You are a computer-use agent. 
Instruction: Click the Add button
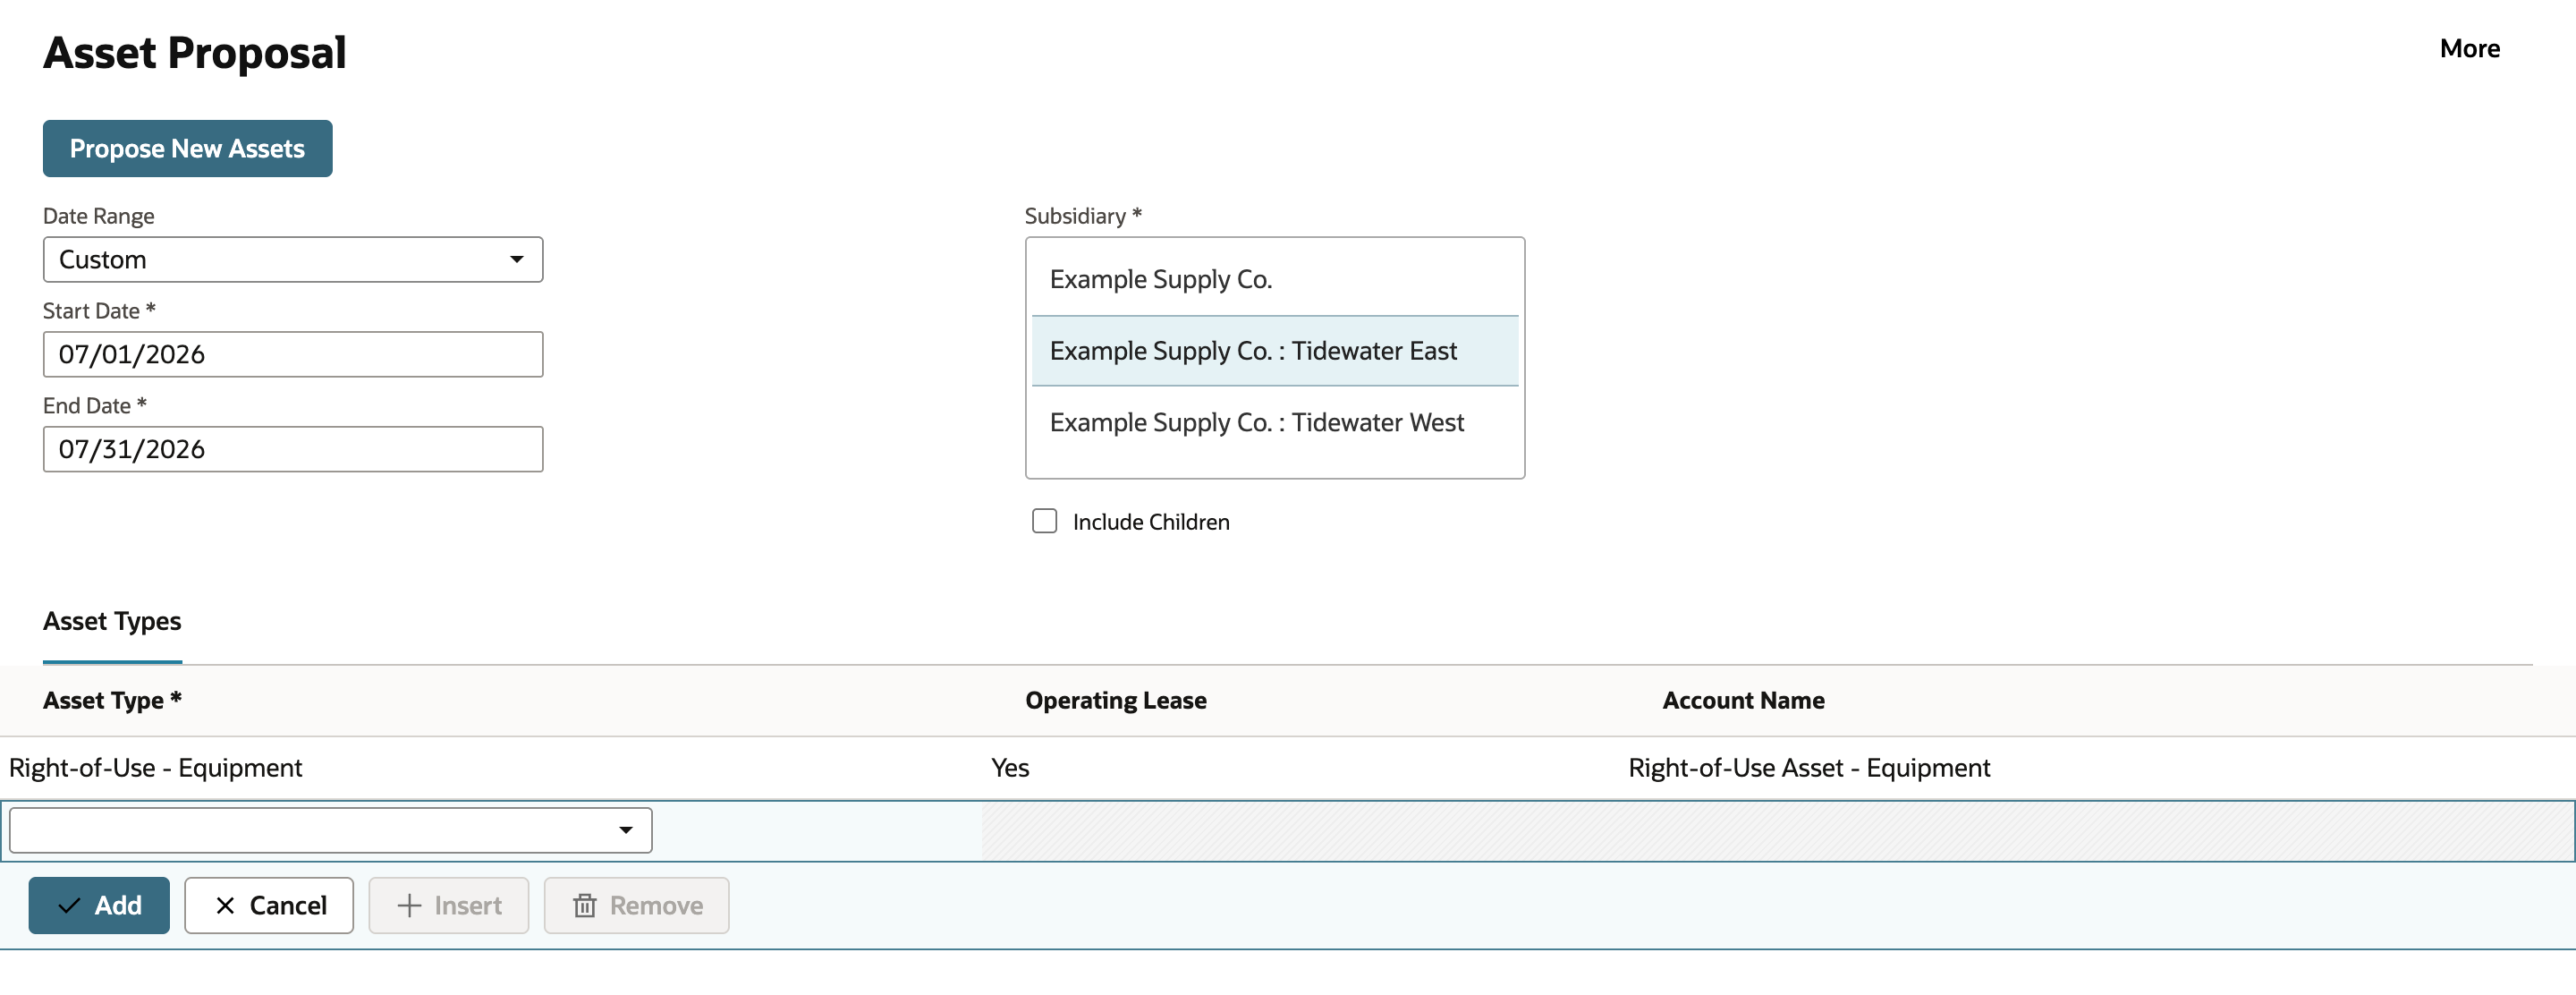tap(99, 905)
